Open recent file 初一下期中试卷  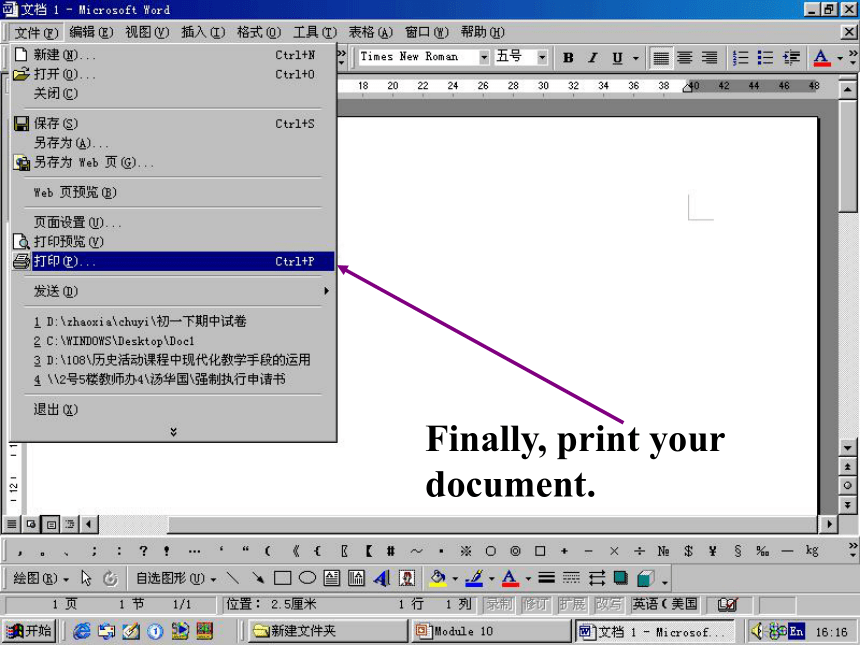173,321
